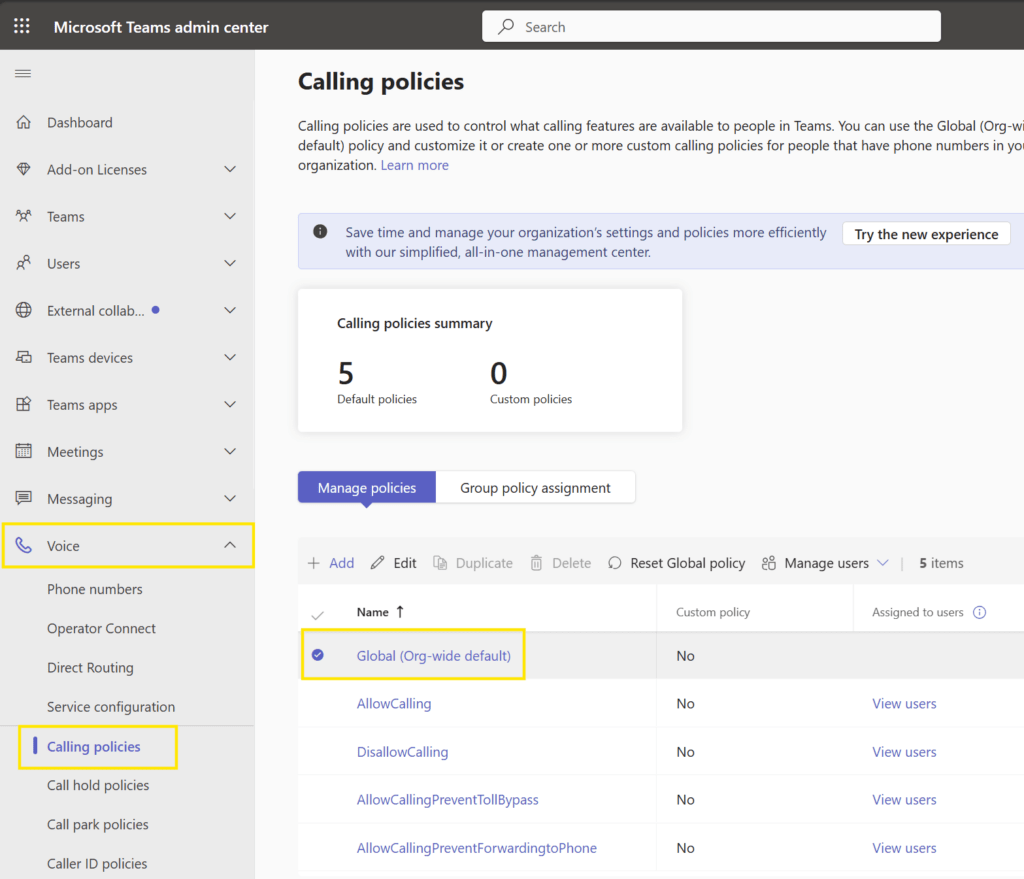Click Try the new experience button
Screen dimensions: 1024x879
(x=926, y=234)
